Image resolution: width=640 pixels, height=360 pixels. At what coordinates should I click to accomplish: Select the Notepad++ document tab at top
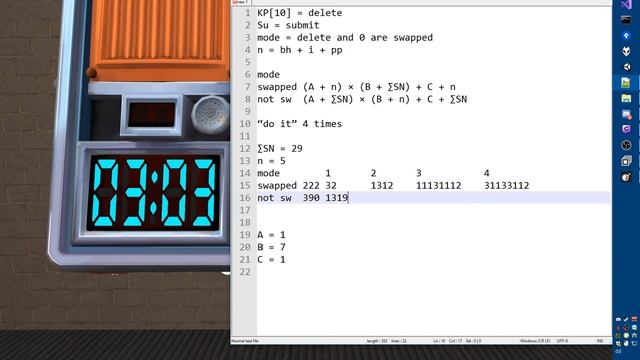pyautogui.click(x=240, y=2)
